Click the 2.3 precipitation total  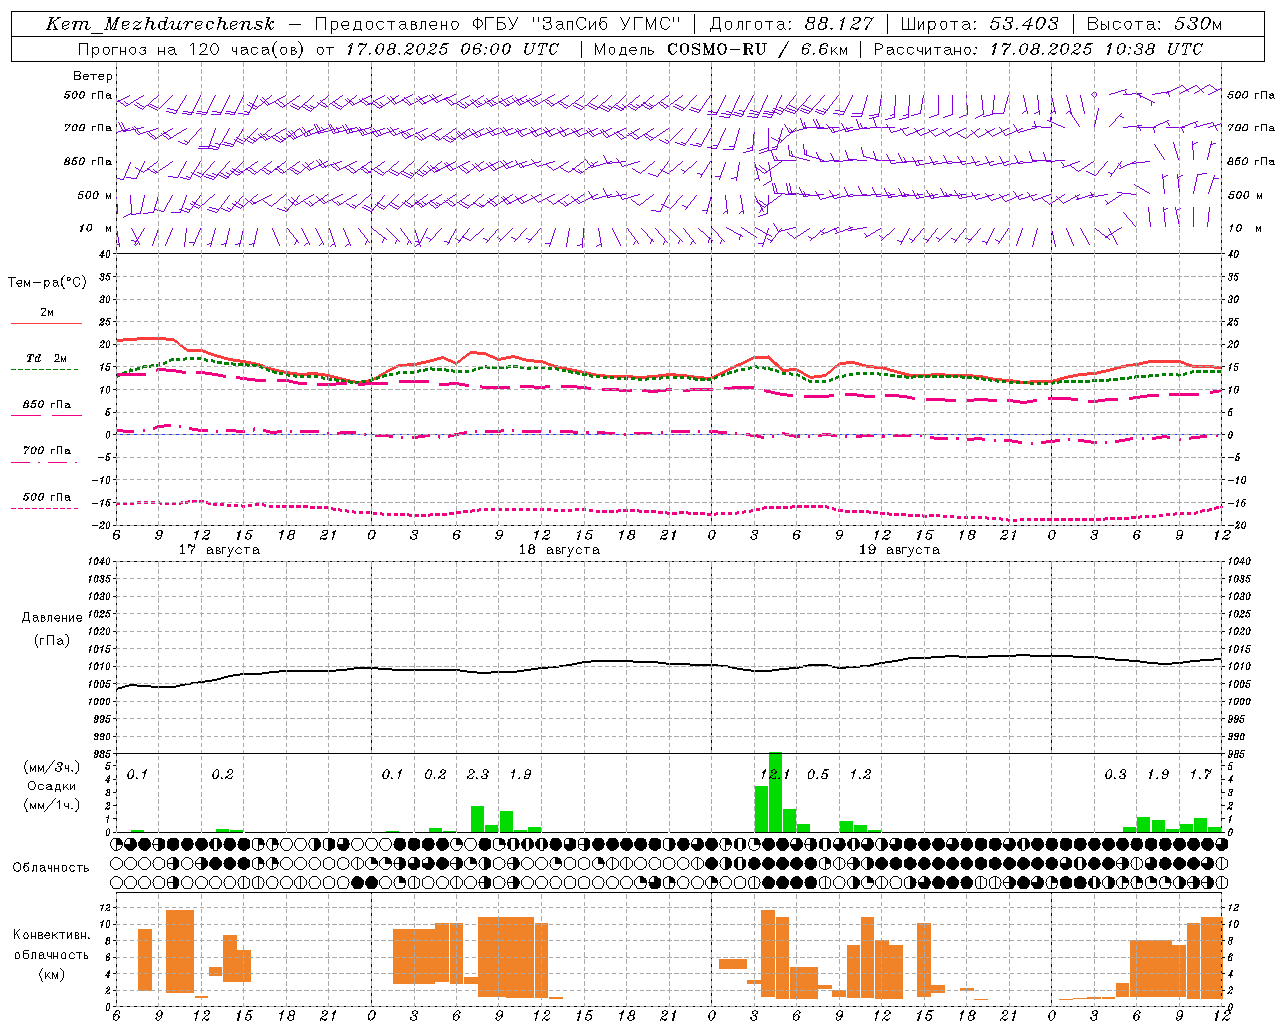pyautogui.click(x=478, y=774)
